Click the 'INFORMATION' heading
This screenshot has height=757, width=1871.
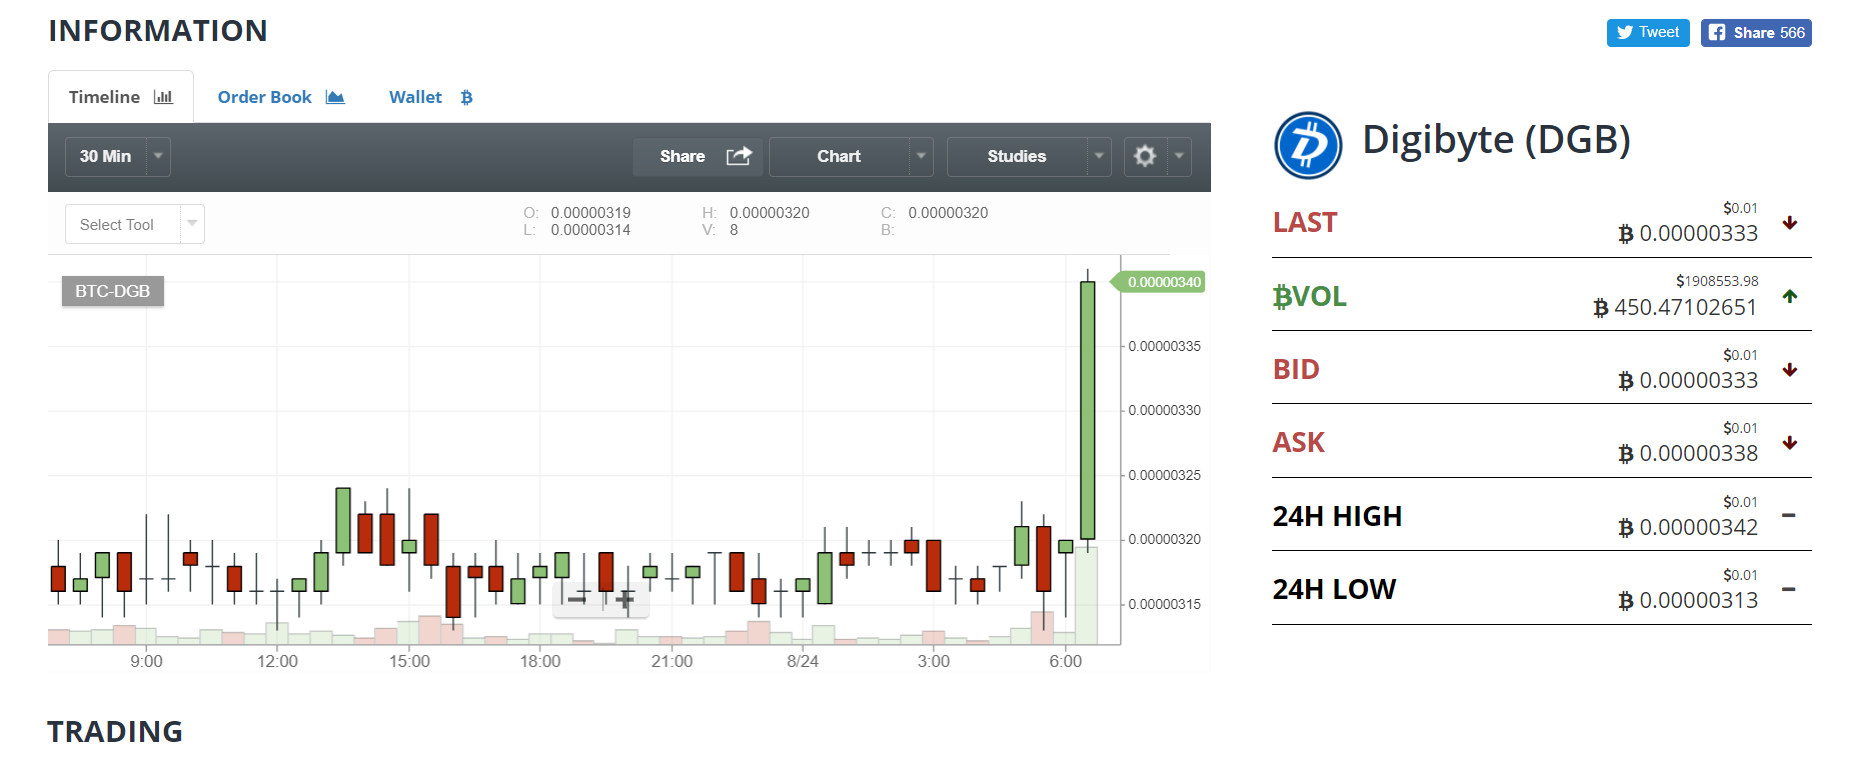(x=158, y=31)
